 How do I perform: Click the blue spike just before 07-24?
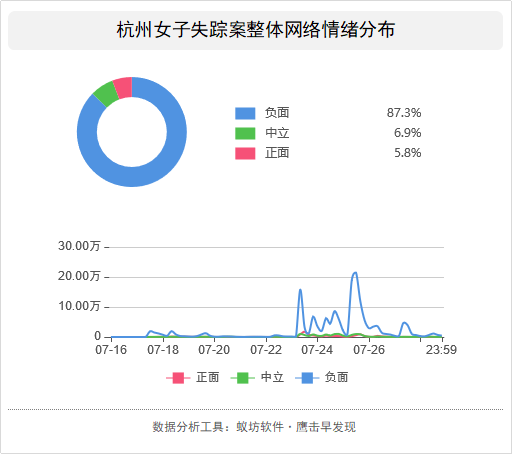[300, 290]
